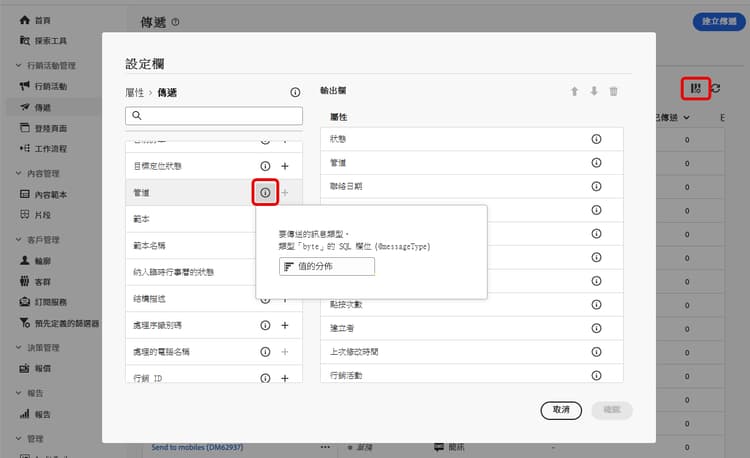
Task: Add 處理序識別碼 with its plus icon
Action: pyautogui.click(x=285, y=325)
